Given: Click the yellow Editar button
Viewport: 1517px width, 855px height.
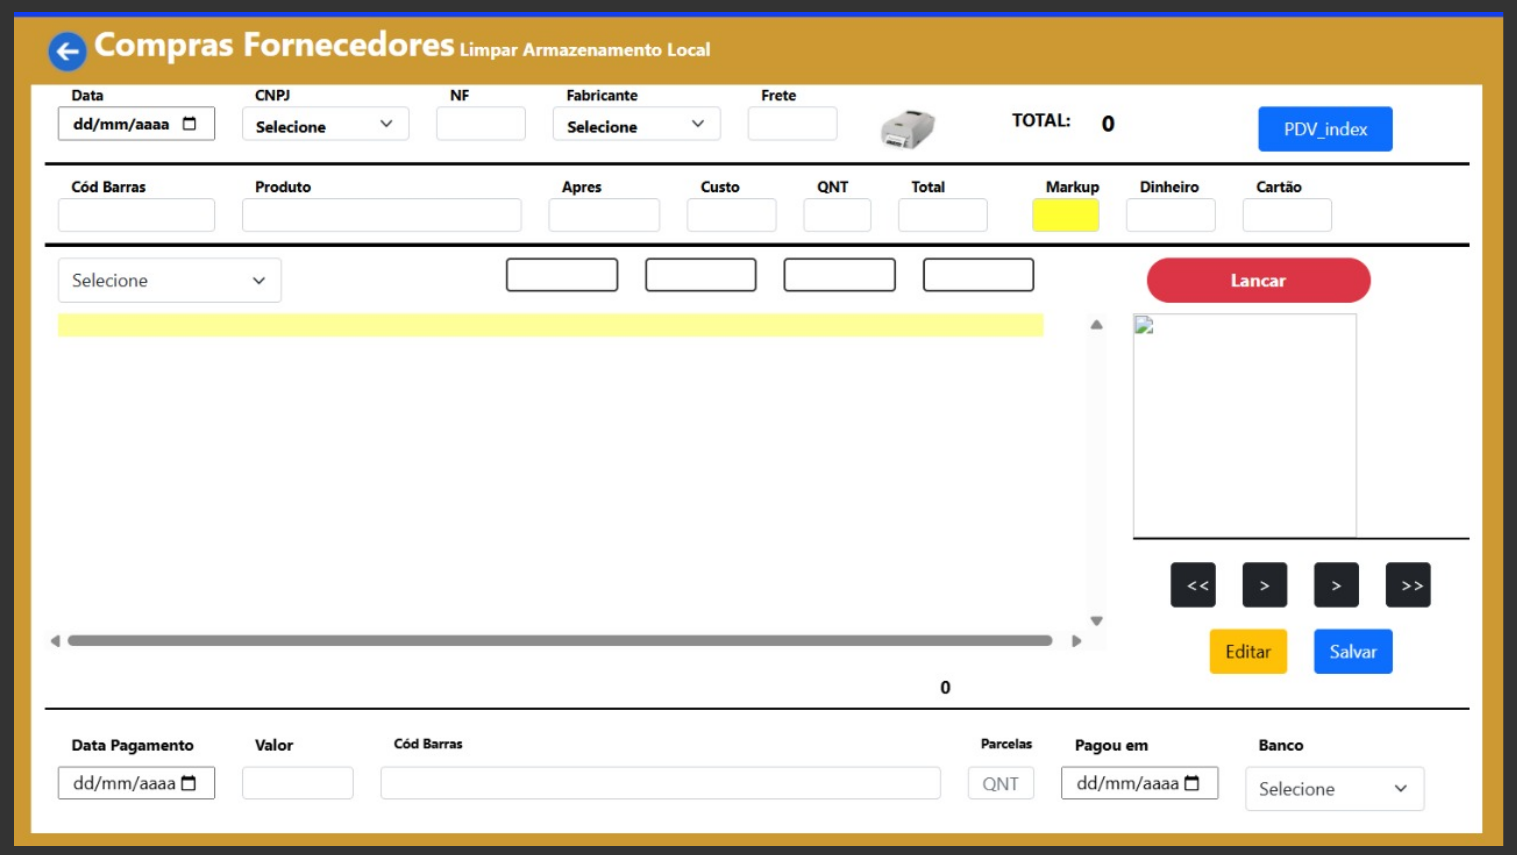Looking at the screenshot, I should pos(1247,652).
